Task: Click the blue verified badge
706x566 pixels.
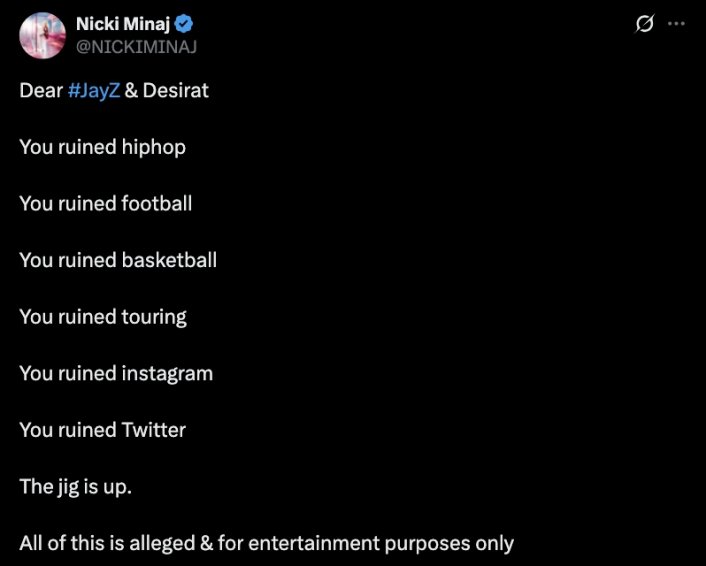Action: coord(184,24)
